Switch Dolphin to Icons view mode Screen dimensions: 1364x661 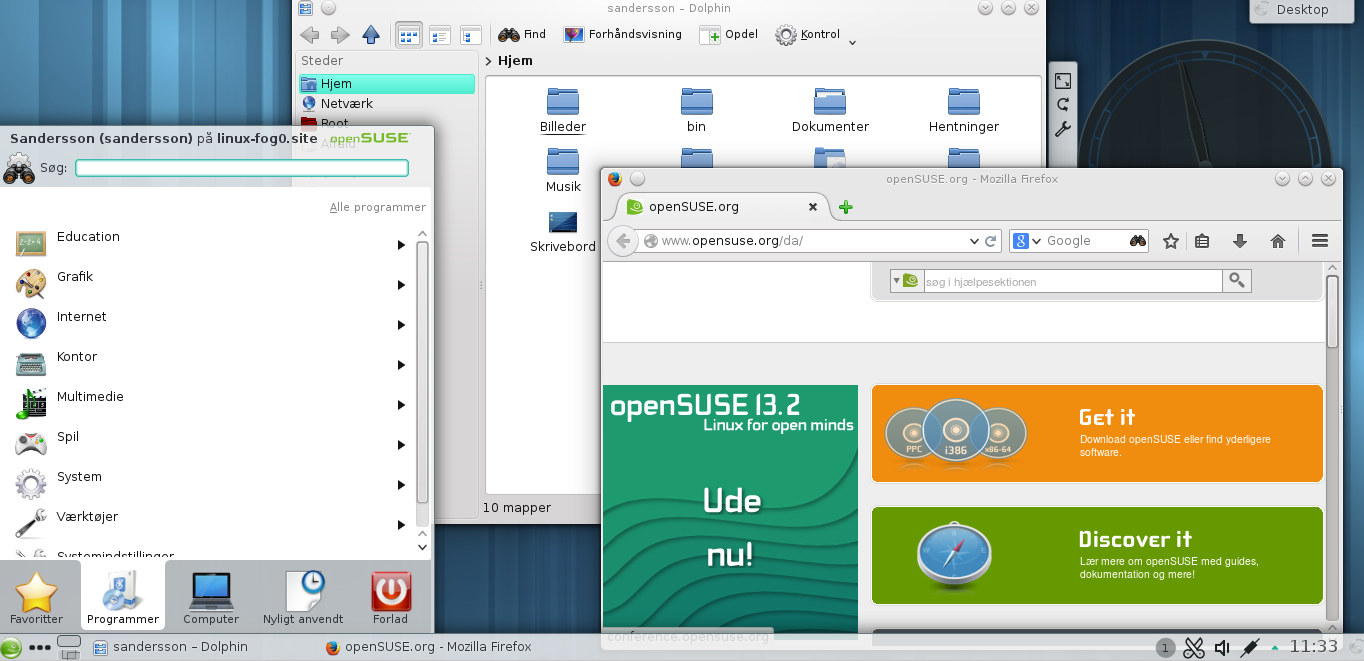[x=408, y=35]
